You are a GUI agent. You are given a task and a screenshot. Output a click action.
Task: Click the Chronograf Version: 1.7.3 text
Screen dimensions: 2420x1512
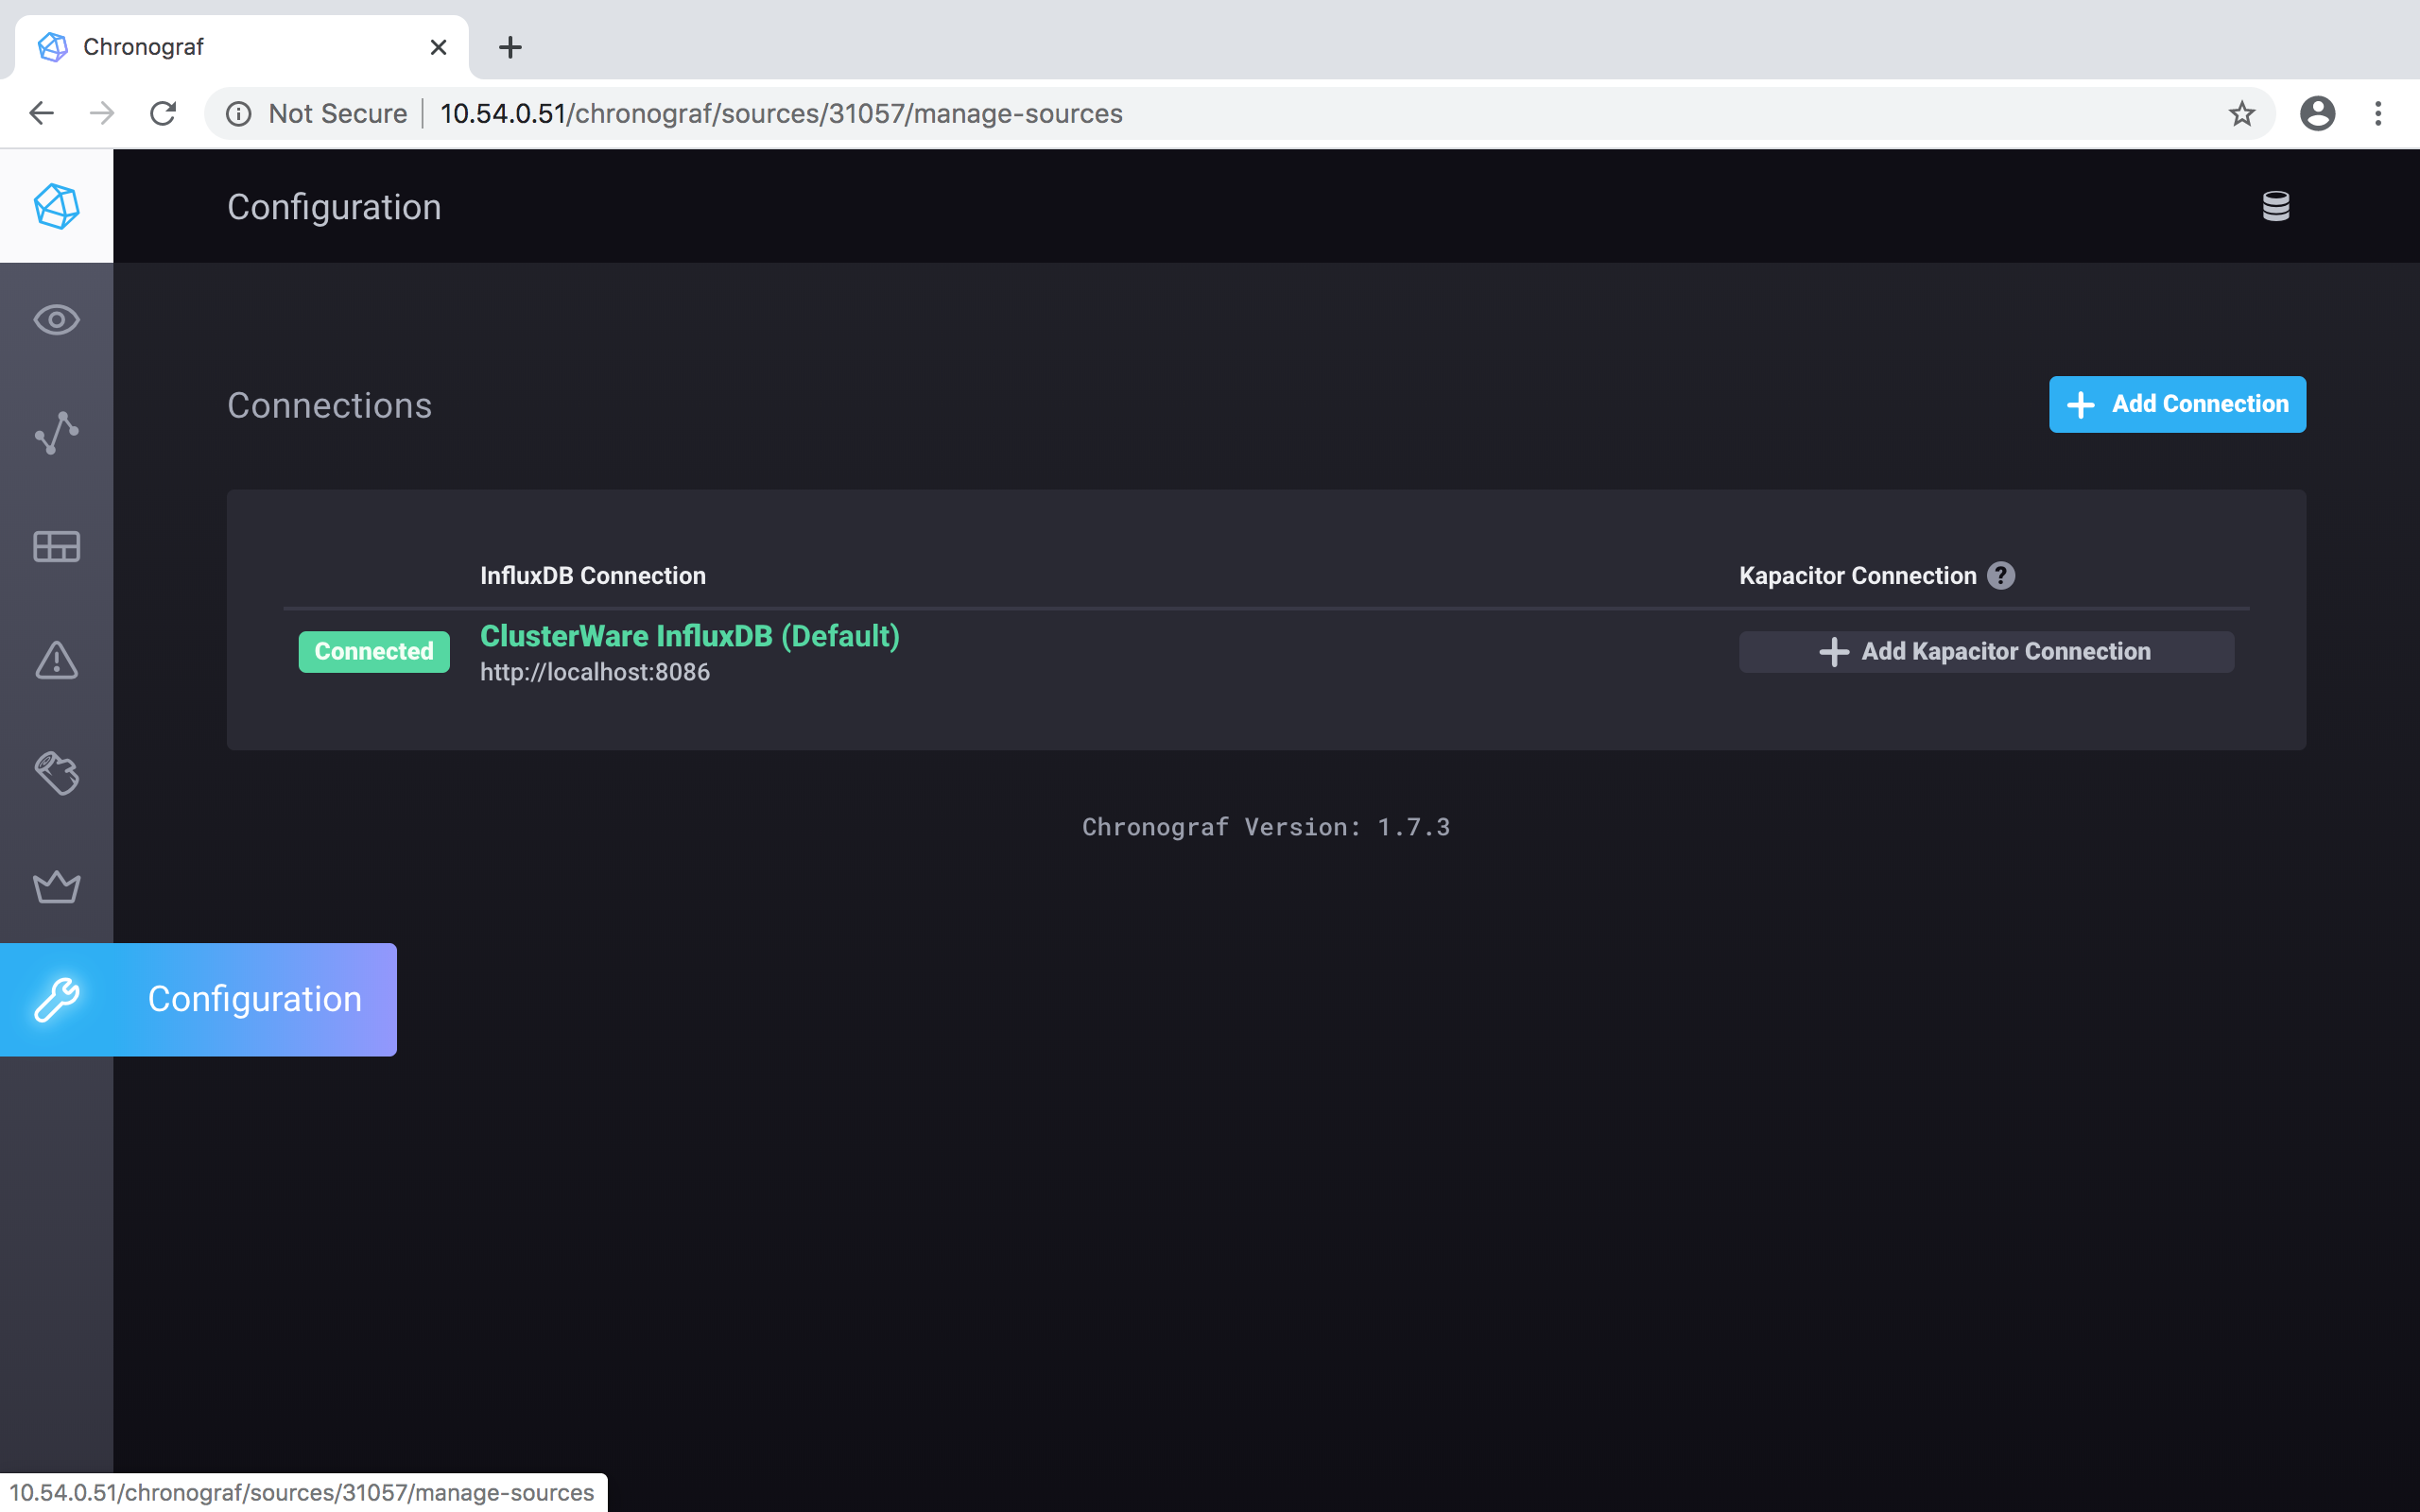1266,827
